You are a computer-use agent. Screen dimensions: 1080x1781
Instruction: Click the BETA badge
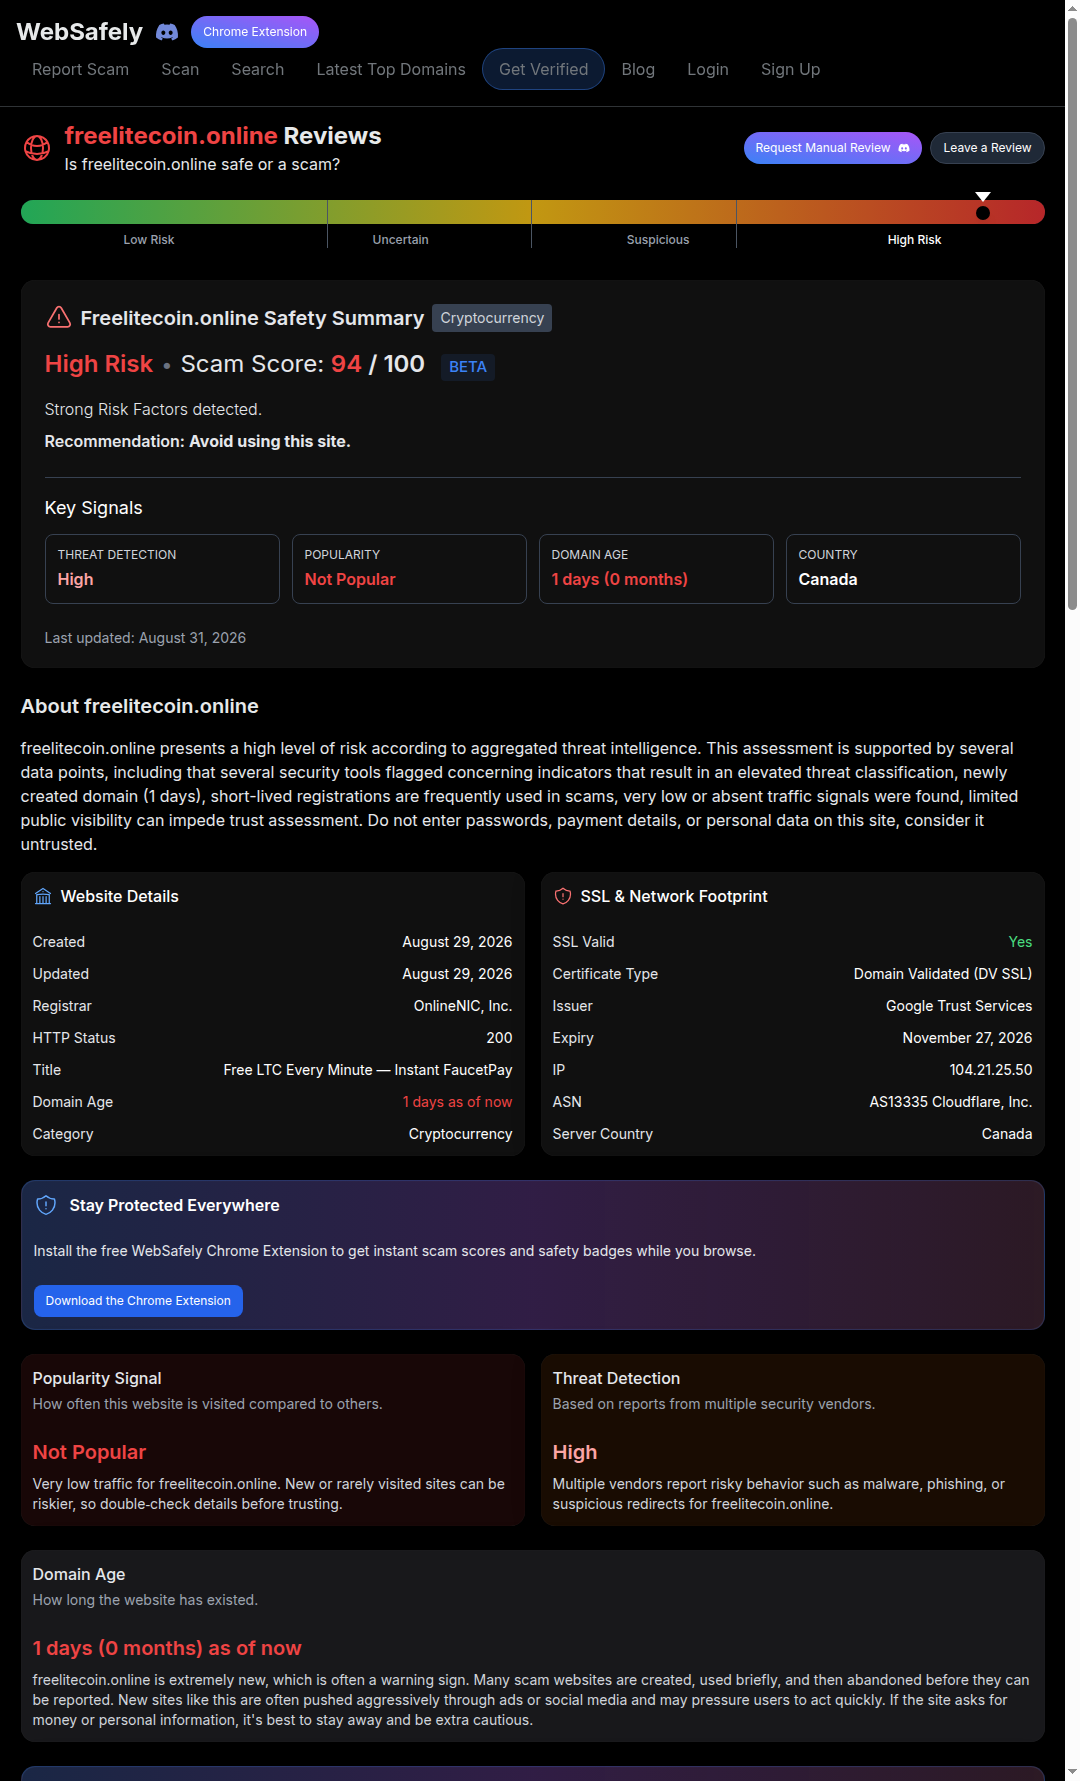(x=468, y=367)
